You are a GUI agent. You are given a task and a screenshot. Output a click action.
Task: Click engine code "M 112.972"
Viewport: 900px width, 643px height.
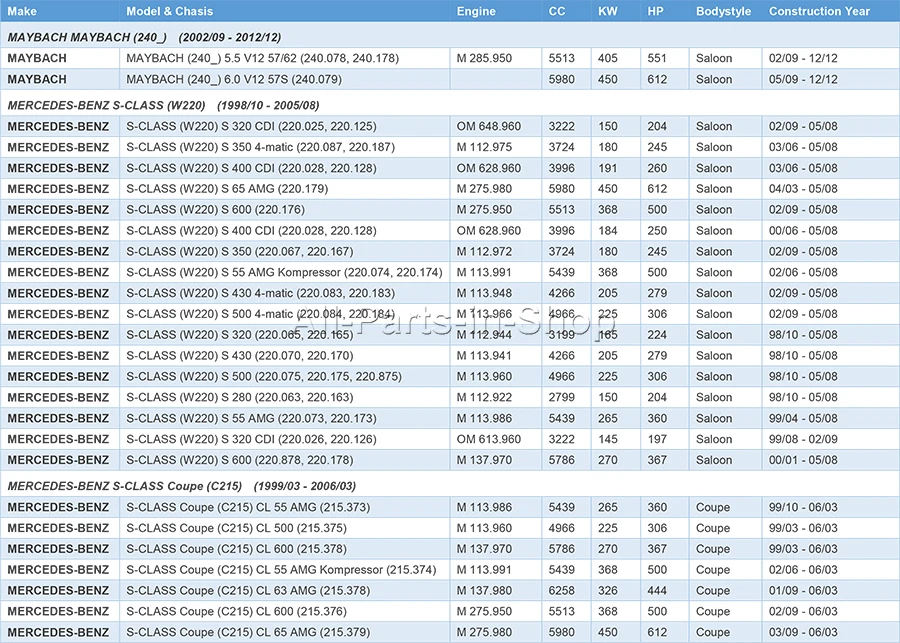pyautogui.click(x=484, y=251)
